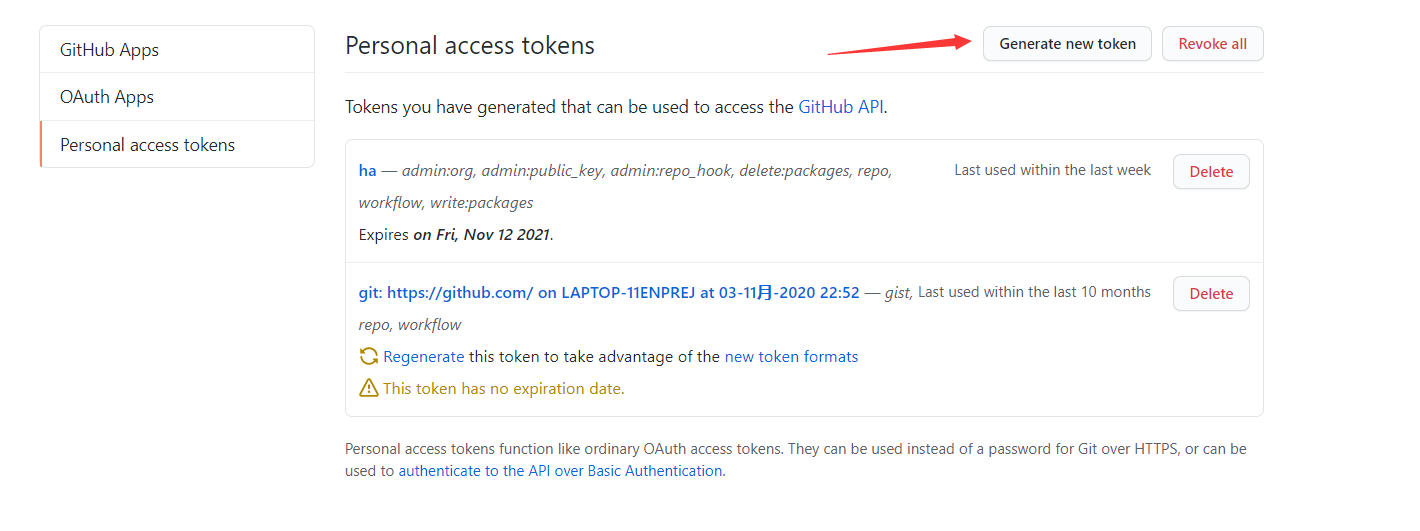Click the 'workflow, write:packages' scopes text
The width and height of the screenshot is (1420, 531).
pos(446,203)
